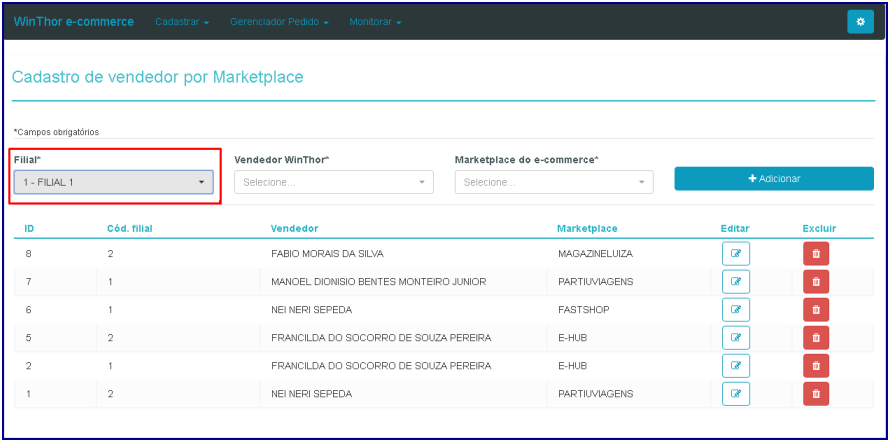Click the Cadastro de vendedor por Marketplace heading

coord(157,77)
